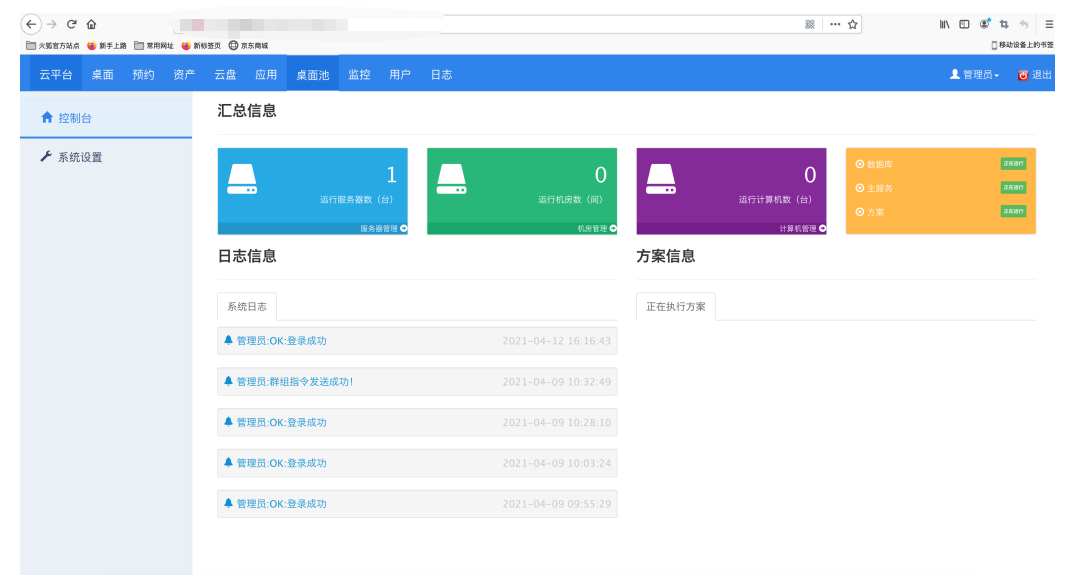This screenshot has height=575, width=1071.
Task: Click the arrow icon next to 服务器管理
Action: [x=404, y=228]
